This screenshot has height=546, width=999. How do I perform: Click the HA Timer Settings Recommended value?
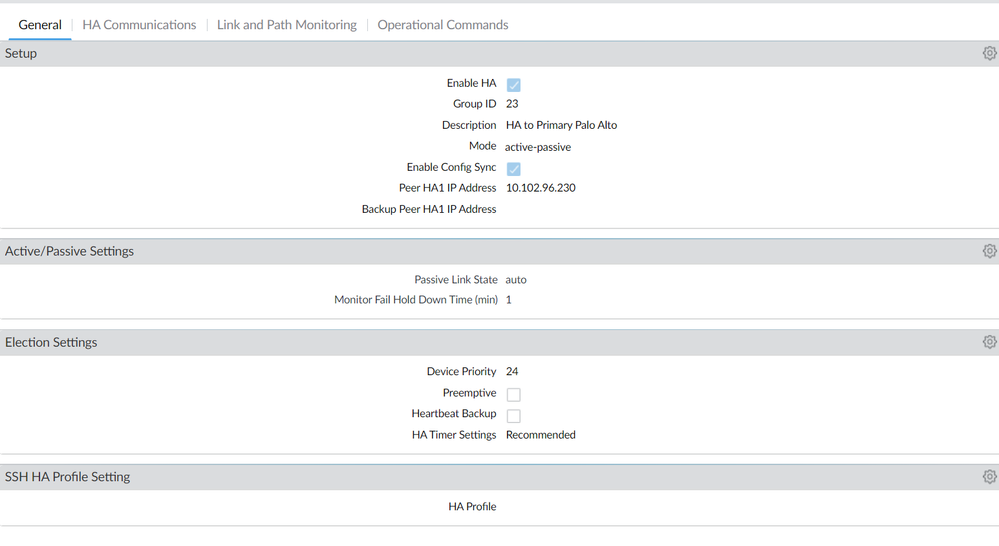pos(540,435)
